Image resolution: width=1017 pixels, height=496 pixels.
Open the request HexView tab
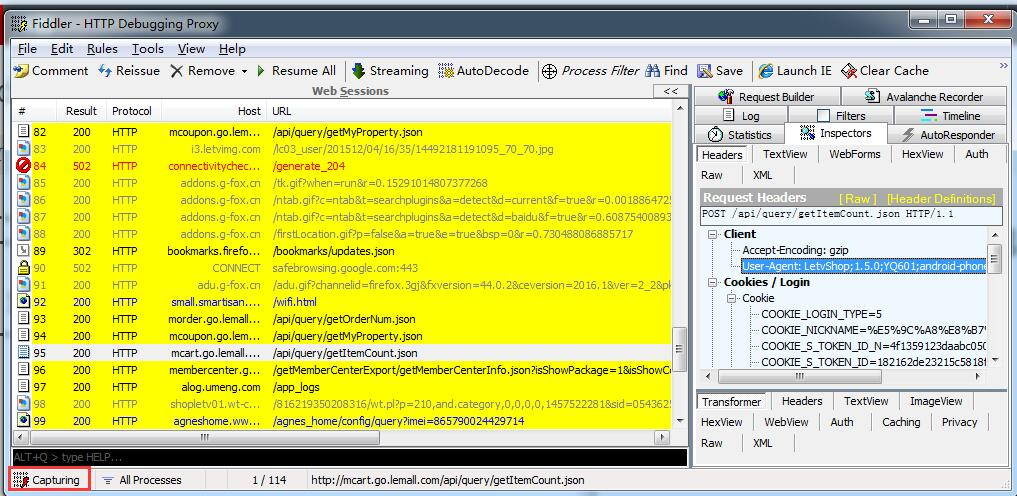922,154
